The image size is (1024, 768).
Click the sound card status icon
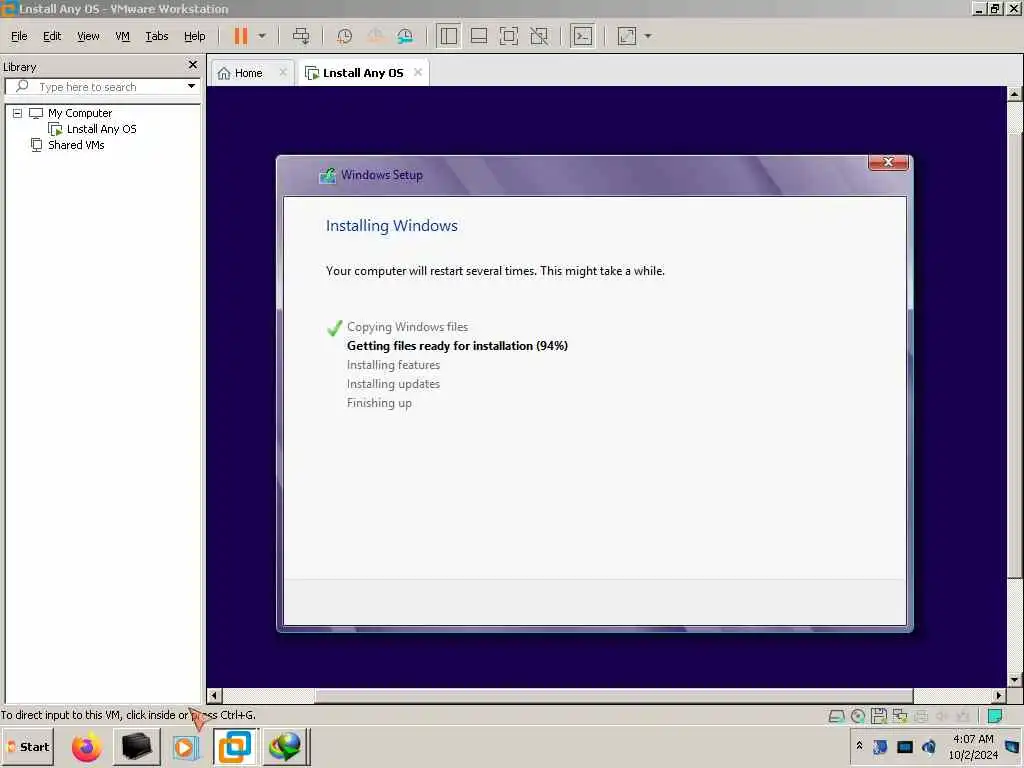tap(942, 716)
